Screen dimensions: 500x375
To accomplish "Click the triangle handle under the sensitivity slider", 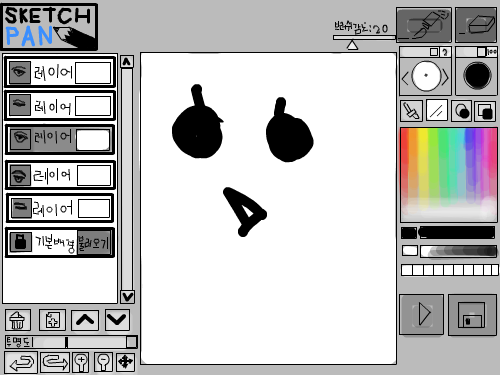I will pos(352,45).
